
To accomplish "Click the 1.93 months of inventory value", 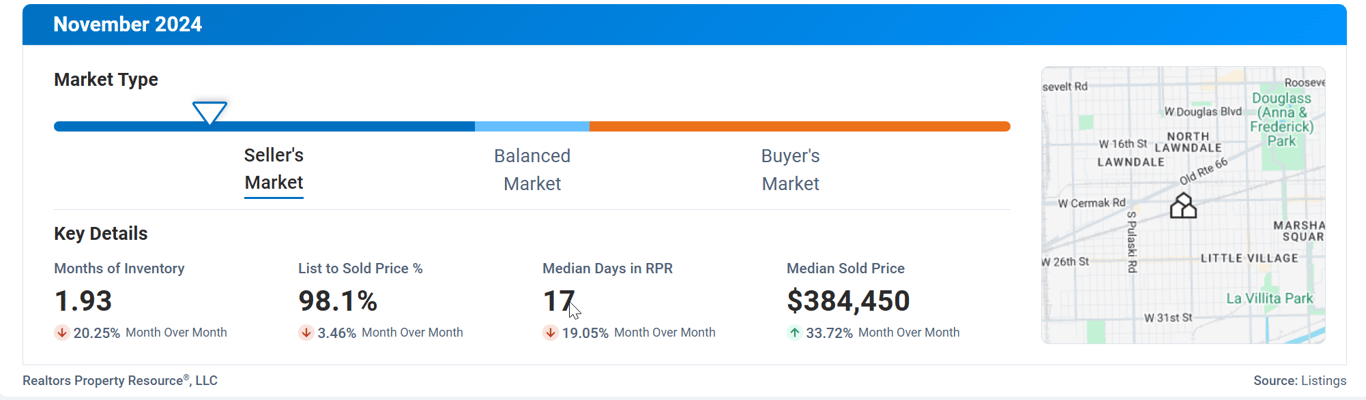I will (83, 301).
